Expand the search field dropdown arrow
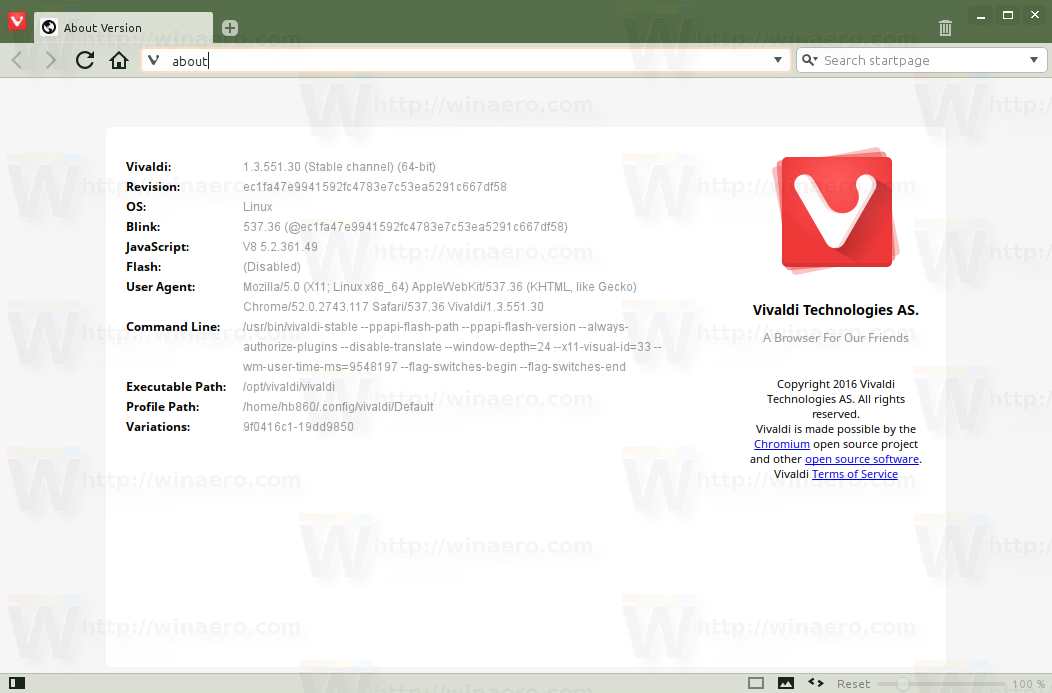Image resolution: width=1052 pixels, height=693 pixels. (1034, 60)
